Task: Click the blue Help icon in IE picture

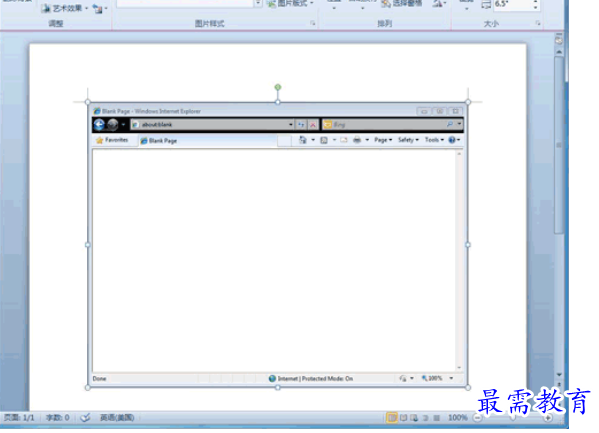Action: pyautogui.click(x=452, y=140)
